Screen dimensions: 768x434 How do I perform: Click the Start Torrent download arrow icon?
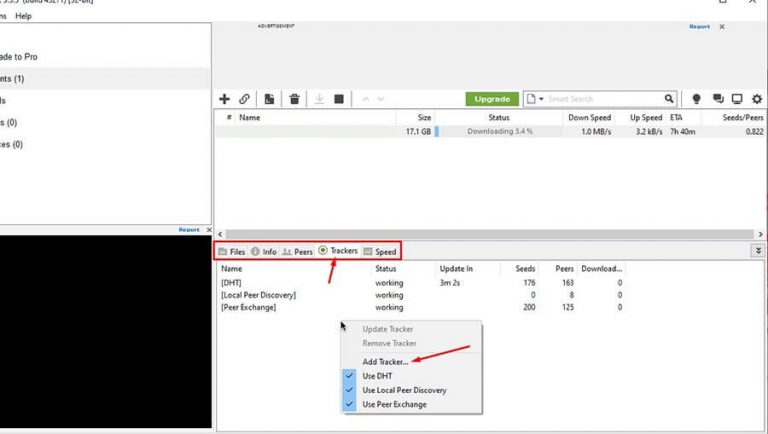click(319, 99)
